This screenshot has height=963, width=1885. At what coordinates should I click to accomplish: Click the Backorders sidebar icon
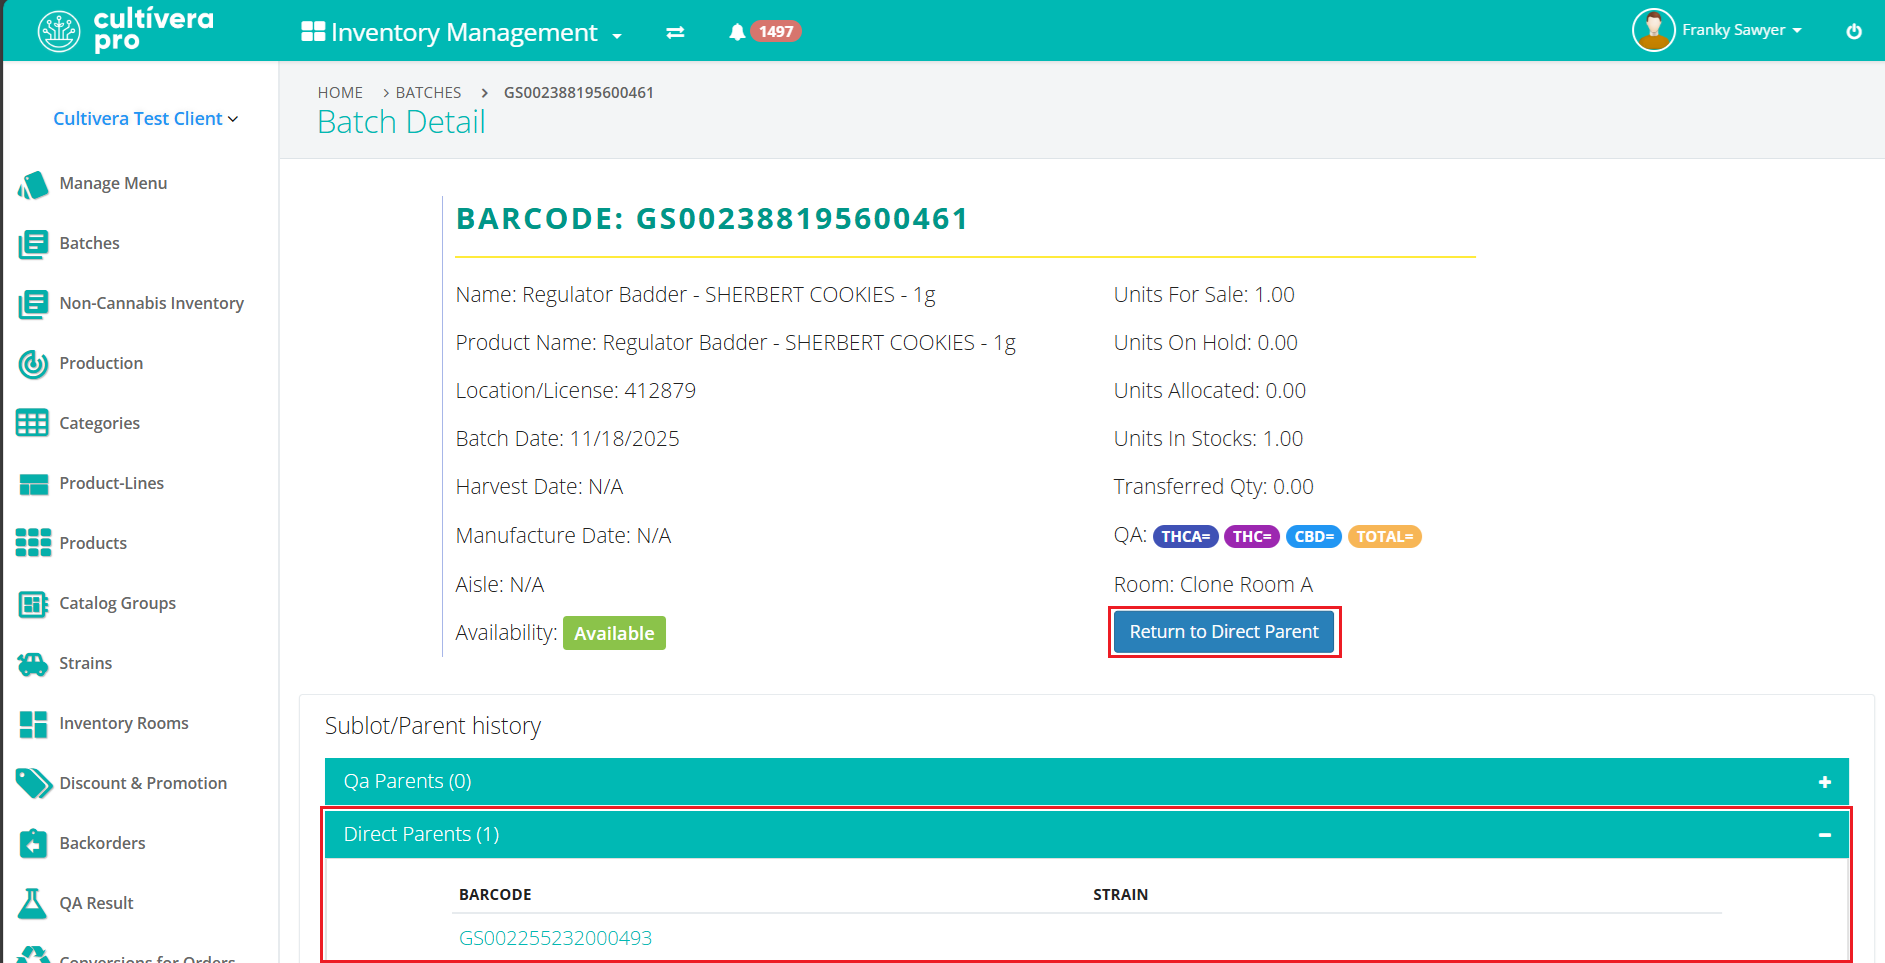point(33,843)
